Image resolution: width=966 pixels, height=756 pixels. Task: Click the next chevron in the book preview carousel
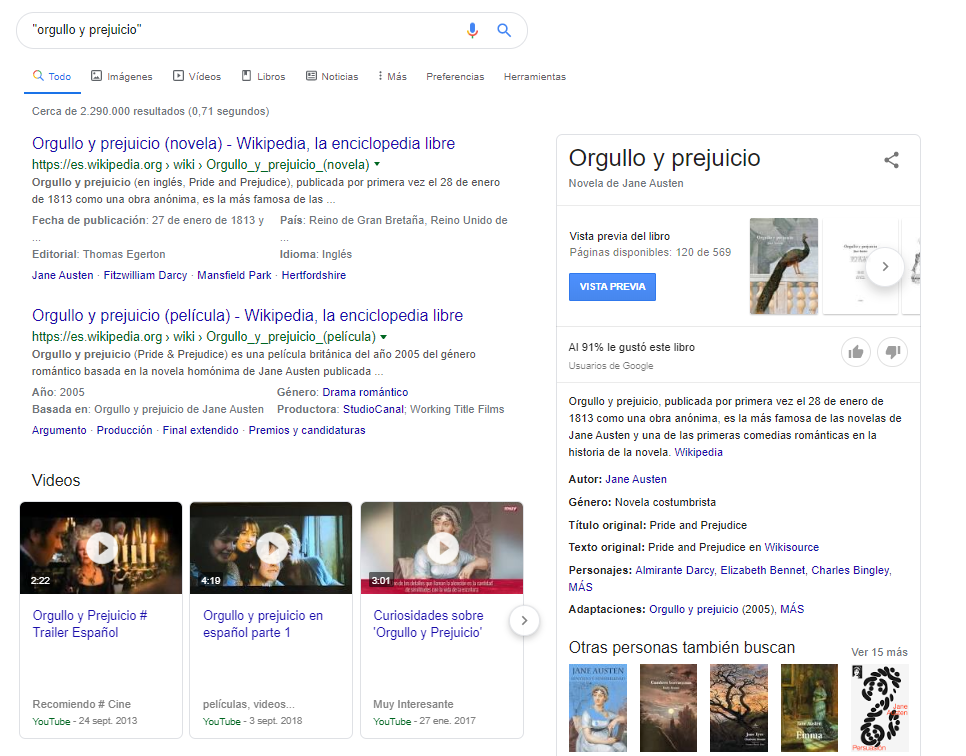tap(884, 267)
